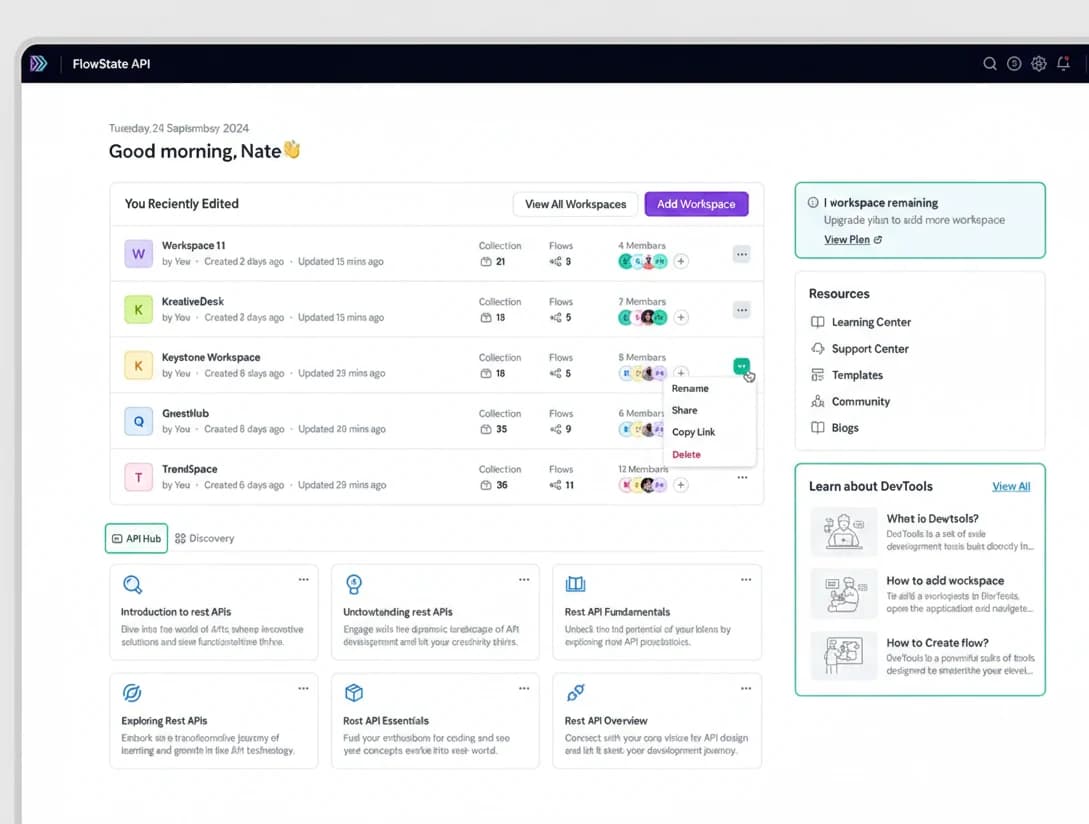Add member to Werkspace 11 plus icon
Viewport: 1089px width, 824px height.
coord(681,261)
